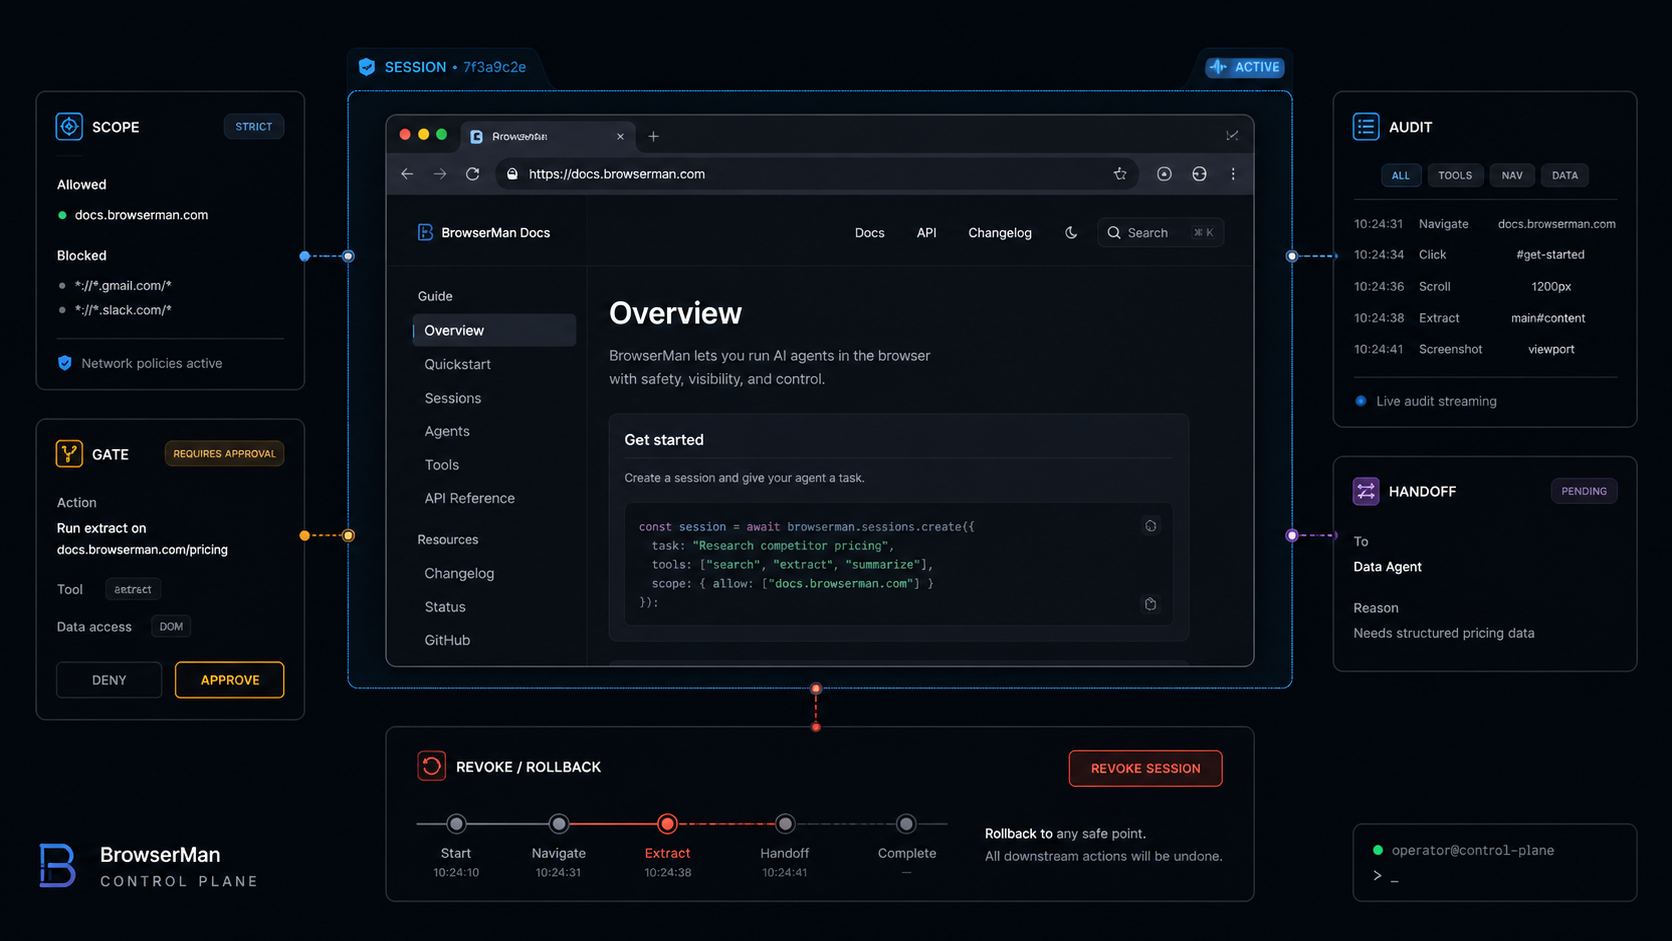Select the TOOLS audit filter
Screen dimensions: 1672x941
(x=1454, y=175)
